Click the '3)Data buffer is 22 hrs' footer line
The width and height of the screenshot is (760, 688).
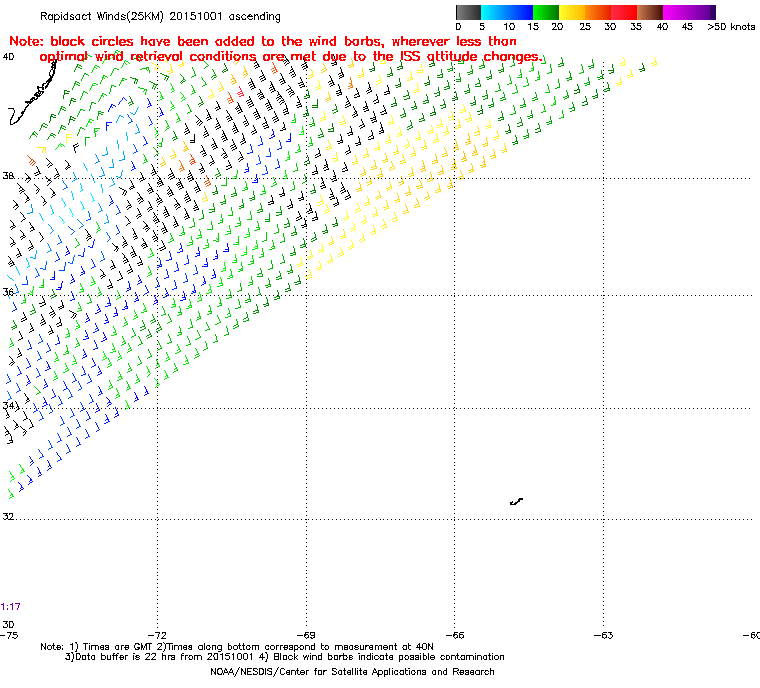coord(285,657)
